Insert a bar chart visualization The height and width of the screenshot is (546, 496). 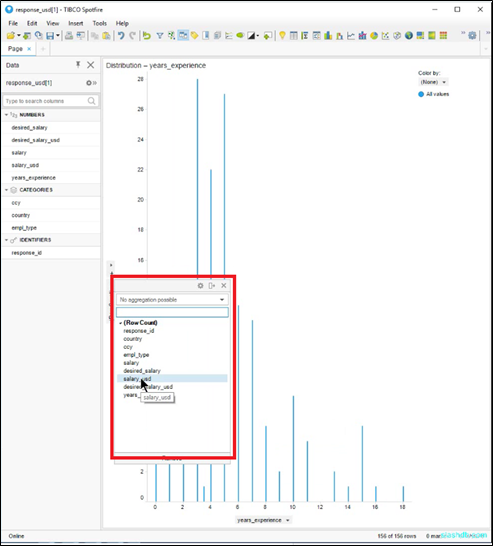328,36
